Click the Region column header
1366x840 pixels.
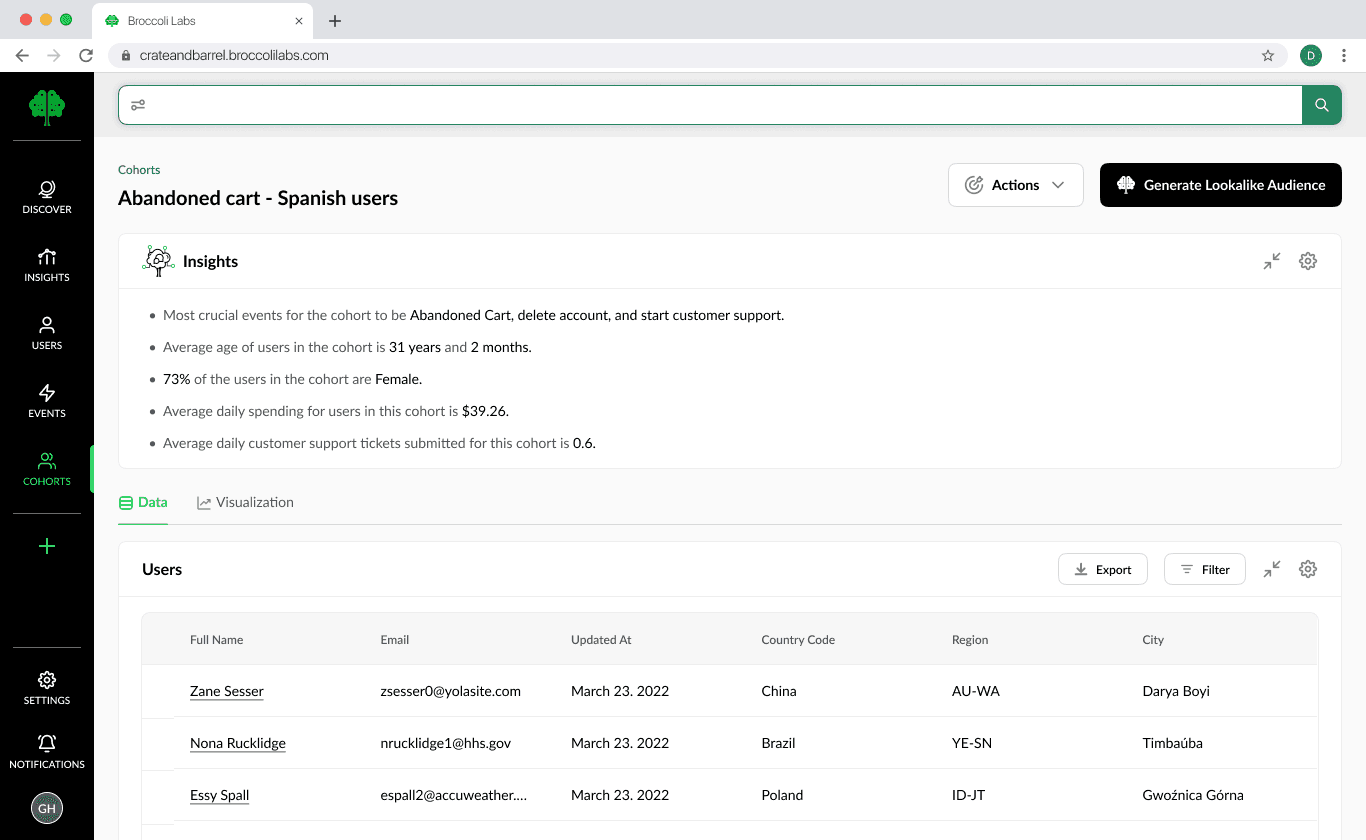pyautogui.click(x=970, y=640)
